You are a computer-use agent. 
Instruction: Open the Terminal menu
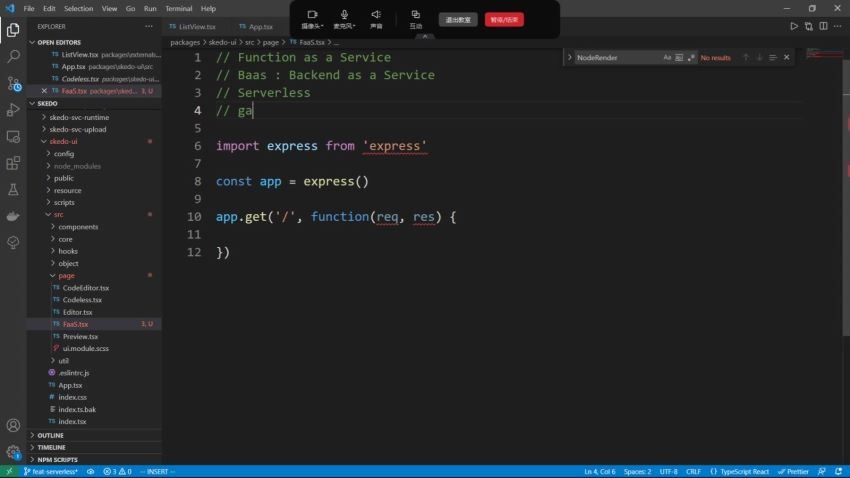[x=178, y=8]
